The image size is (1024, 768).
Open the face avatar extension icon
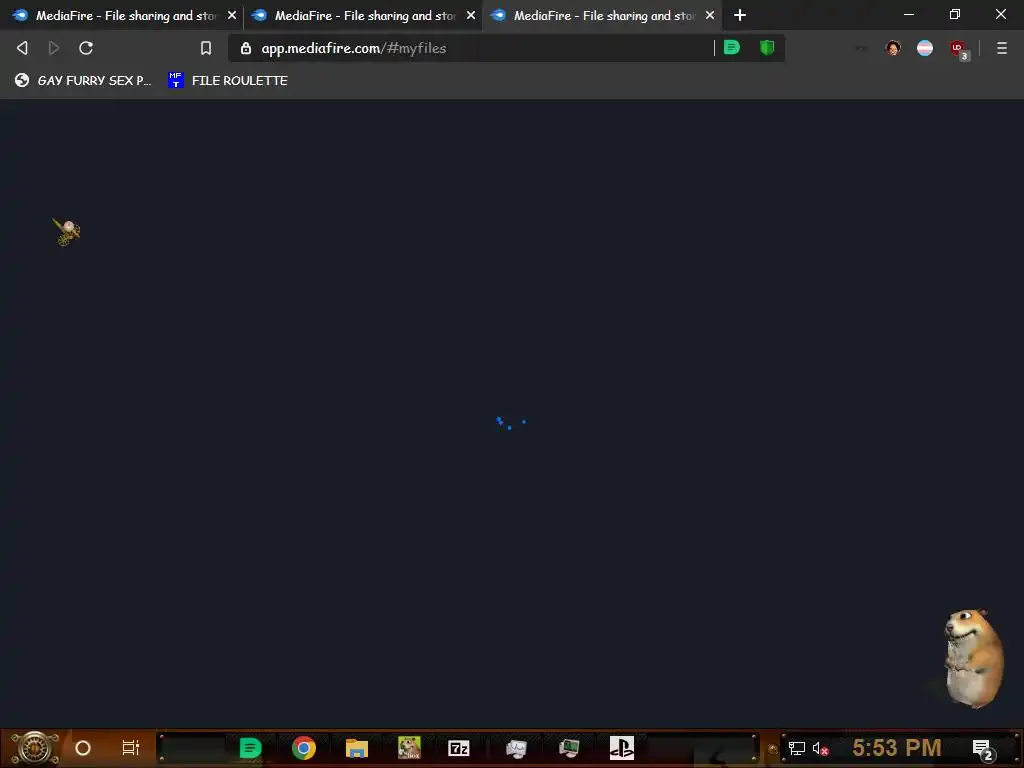tap(893, 48)
